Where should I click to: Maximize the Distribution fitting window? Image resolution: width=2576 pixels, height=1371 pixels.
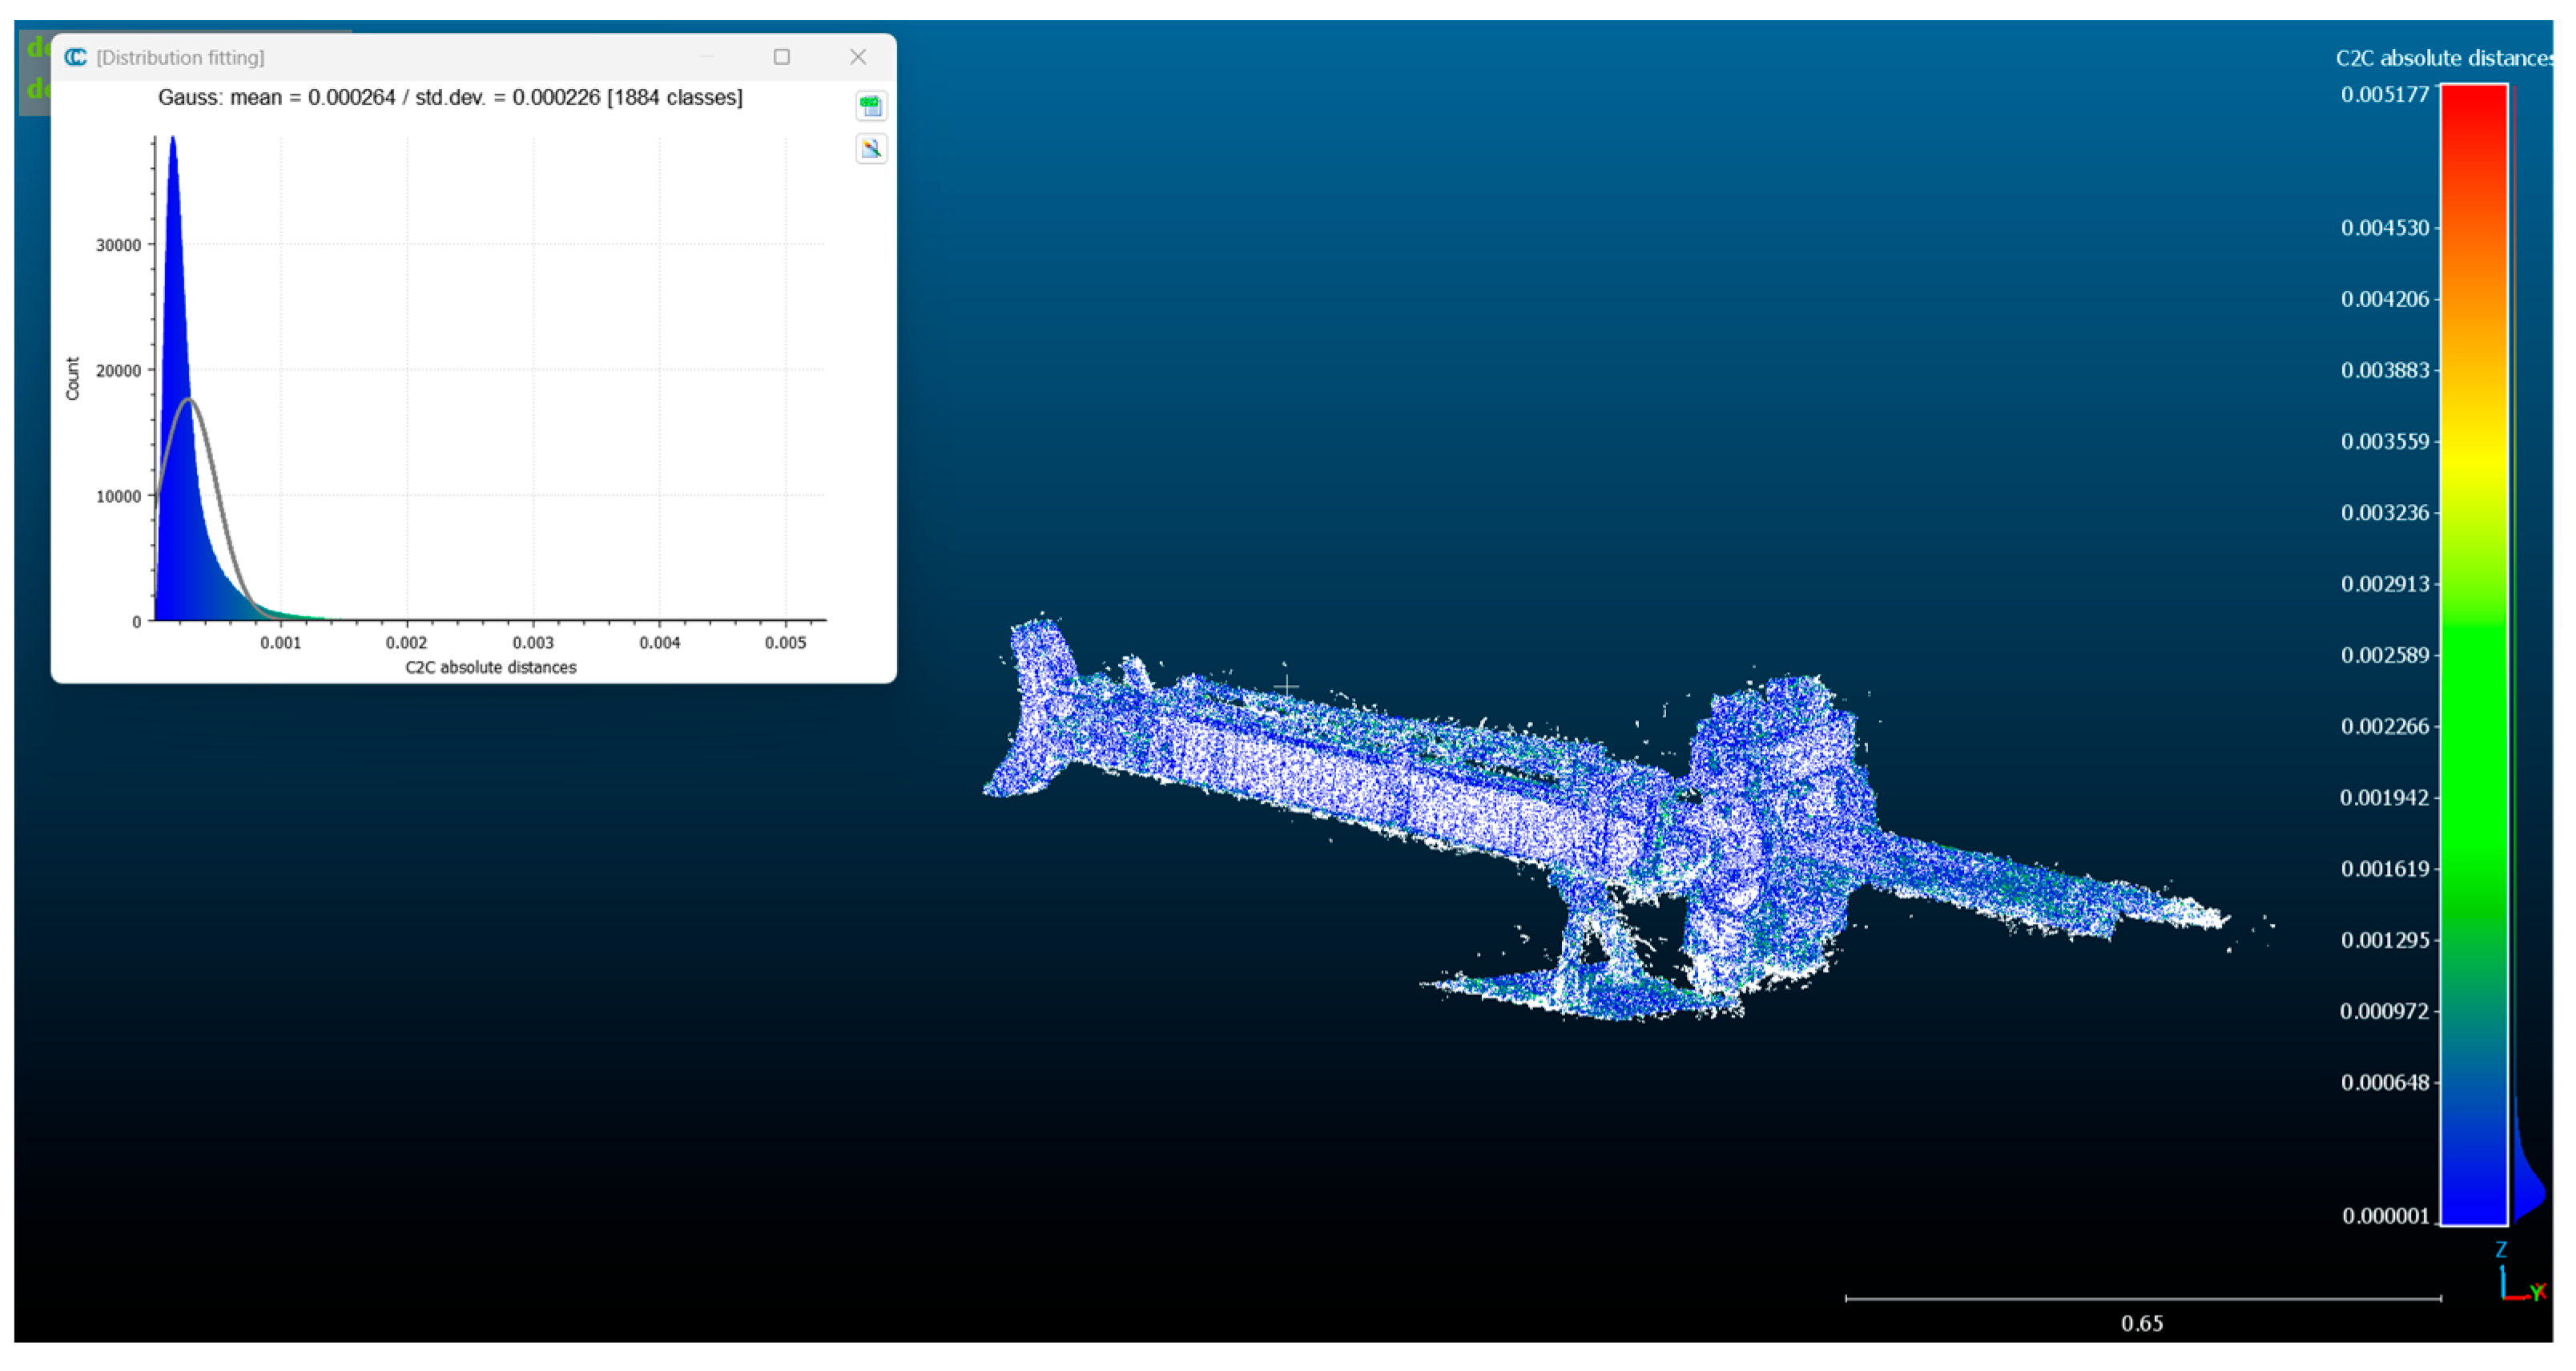click(782, 57)
